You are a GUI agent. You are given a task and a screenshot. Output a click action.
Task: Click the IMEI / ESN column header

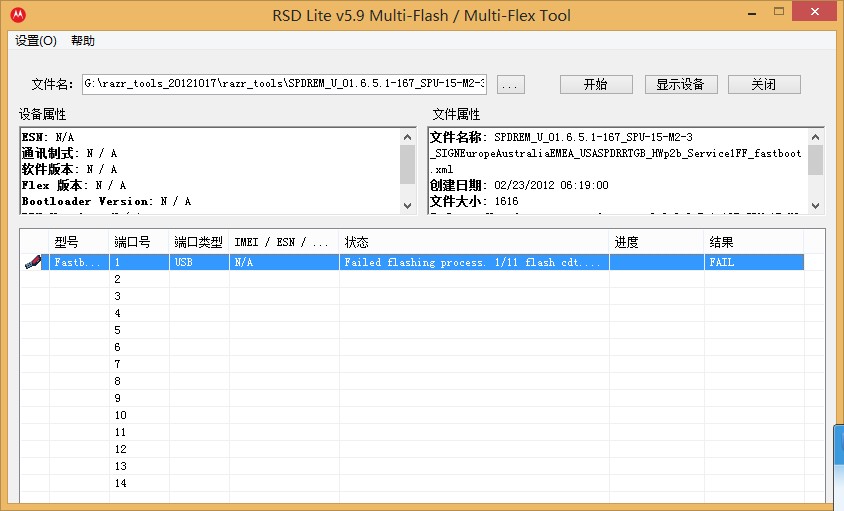pos(284,242)
